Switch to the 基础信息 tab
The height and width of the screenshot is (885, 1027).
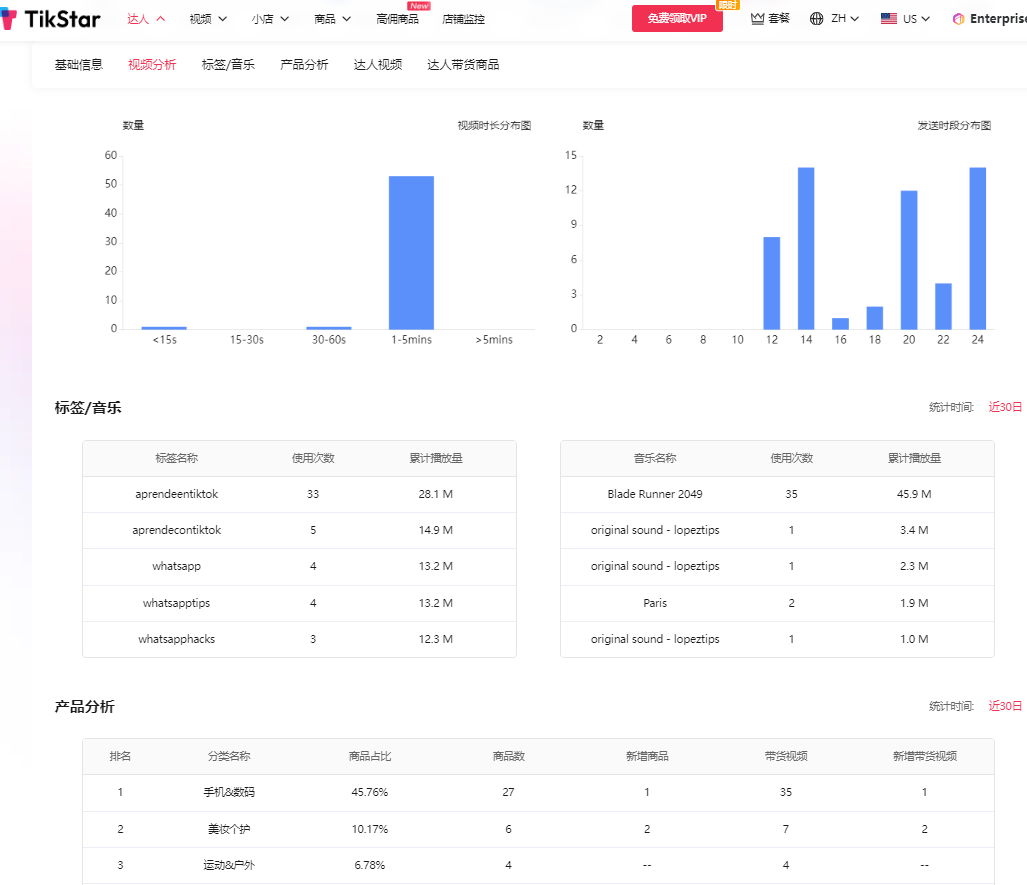click(79, 62)
